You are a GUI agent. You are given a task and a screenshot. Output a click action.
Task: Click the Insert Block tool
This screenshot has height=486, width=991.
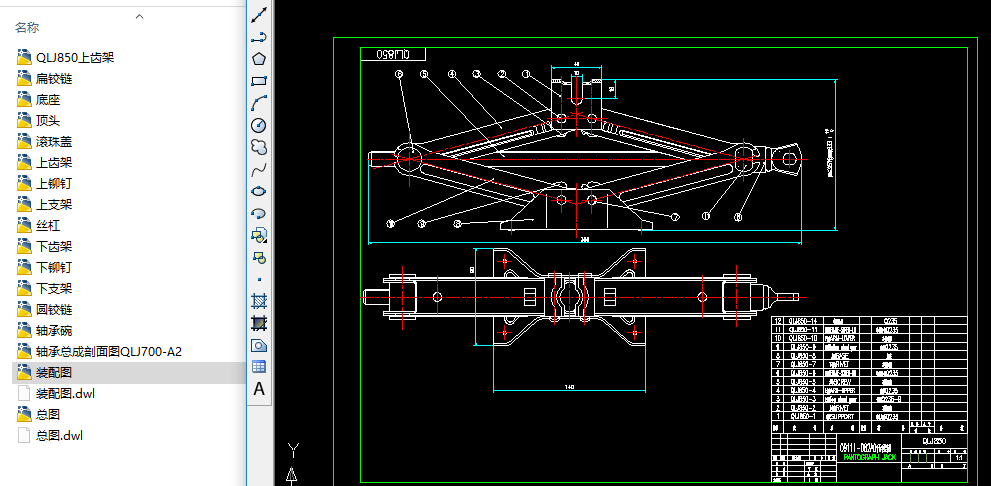point(259,235)
